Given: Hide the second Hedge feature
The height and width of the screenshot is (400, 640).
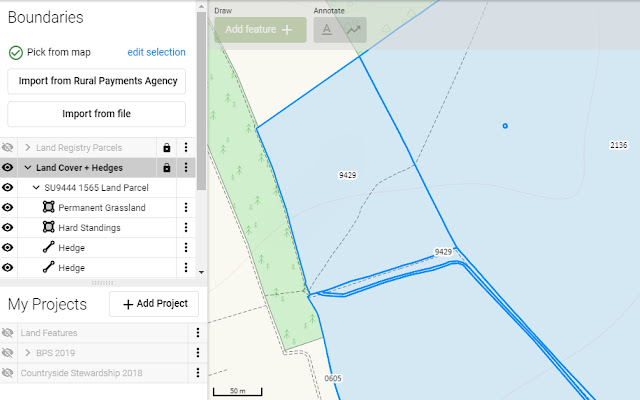Looking at the screenshot, I should pyautogui.click(x=8, y=267).
